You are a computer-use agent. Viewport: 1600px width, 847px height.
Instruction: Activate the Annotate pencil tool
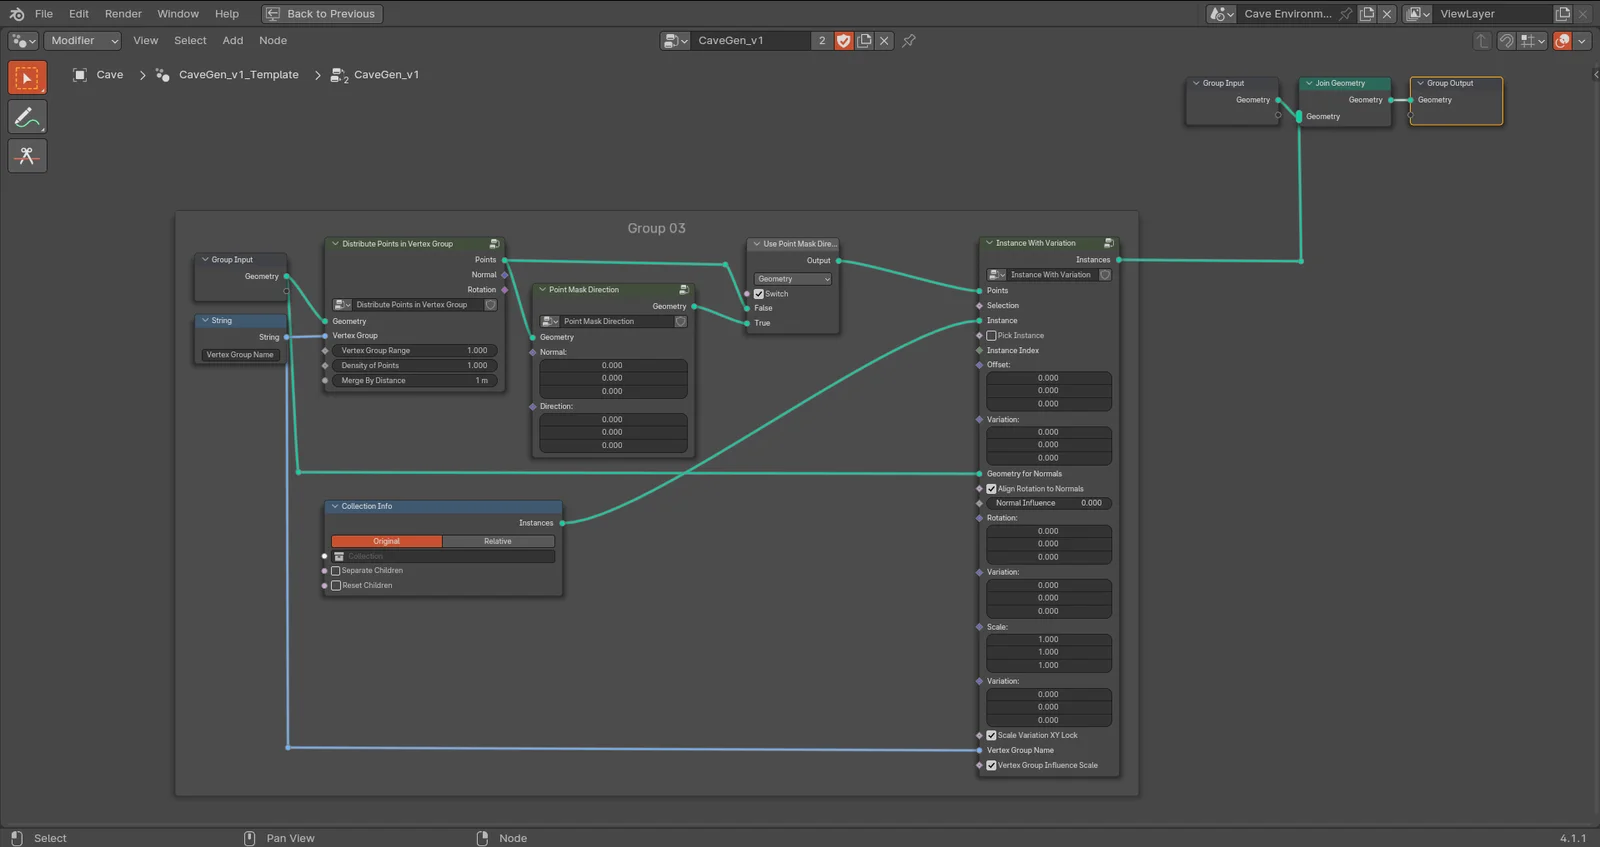click(x=27, y=117)
